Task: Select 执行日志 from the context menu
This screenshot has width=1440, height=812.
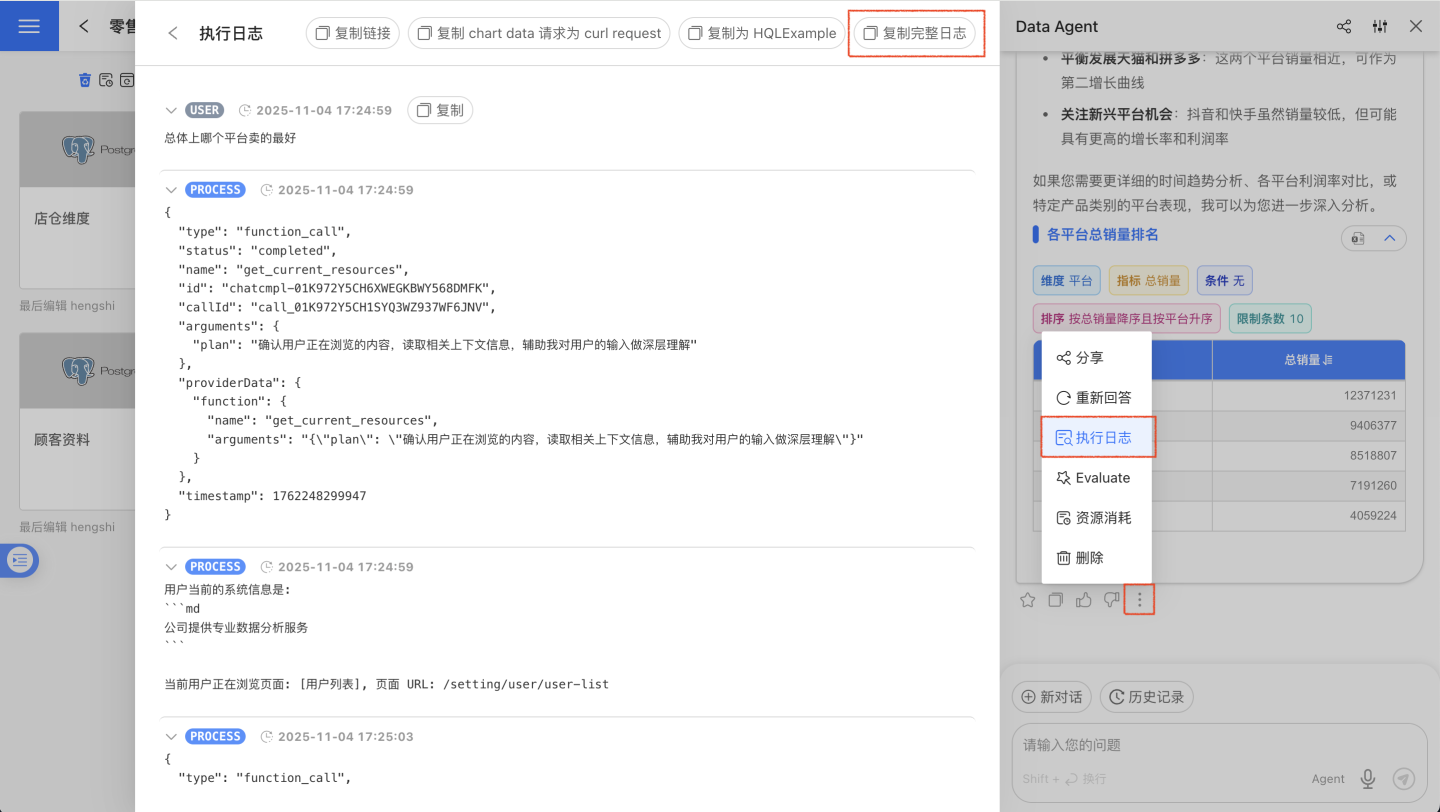Action: click(1097, 438)
